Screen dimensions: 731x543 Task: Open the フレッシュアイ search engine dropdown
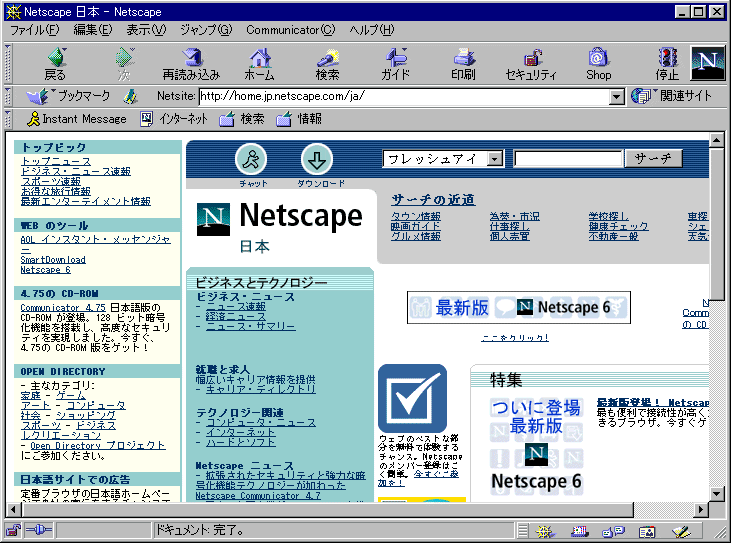(495, 159)
